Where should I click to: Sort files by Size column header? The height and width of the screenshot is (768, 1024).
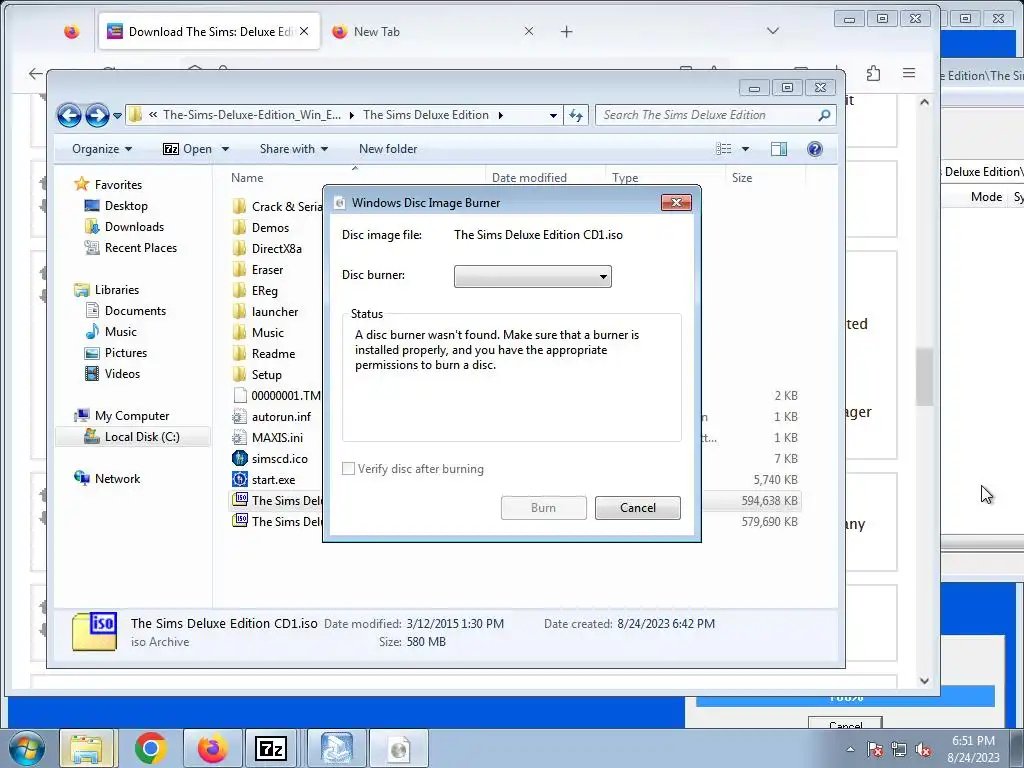(742, 178)
